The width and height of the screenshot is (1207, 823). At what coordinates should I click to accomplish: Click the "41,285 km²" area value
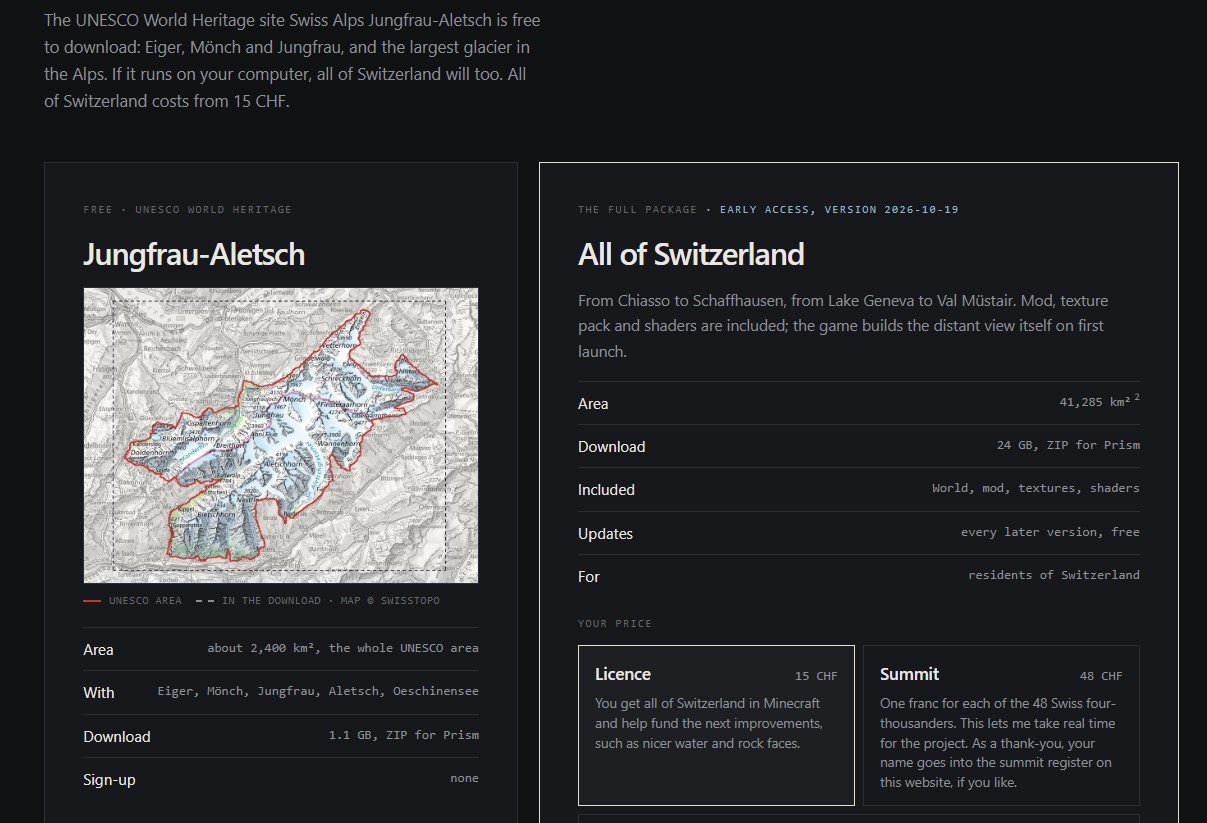[1095, 403]
